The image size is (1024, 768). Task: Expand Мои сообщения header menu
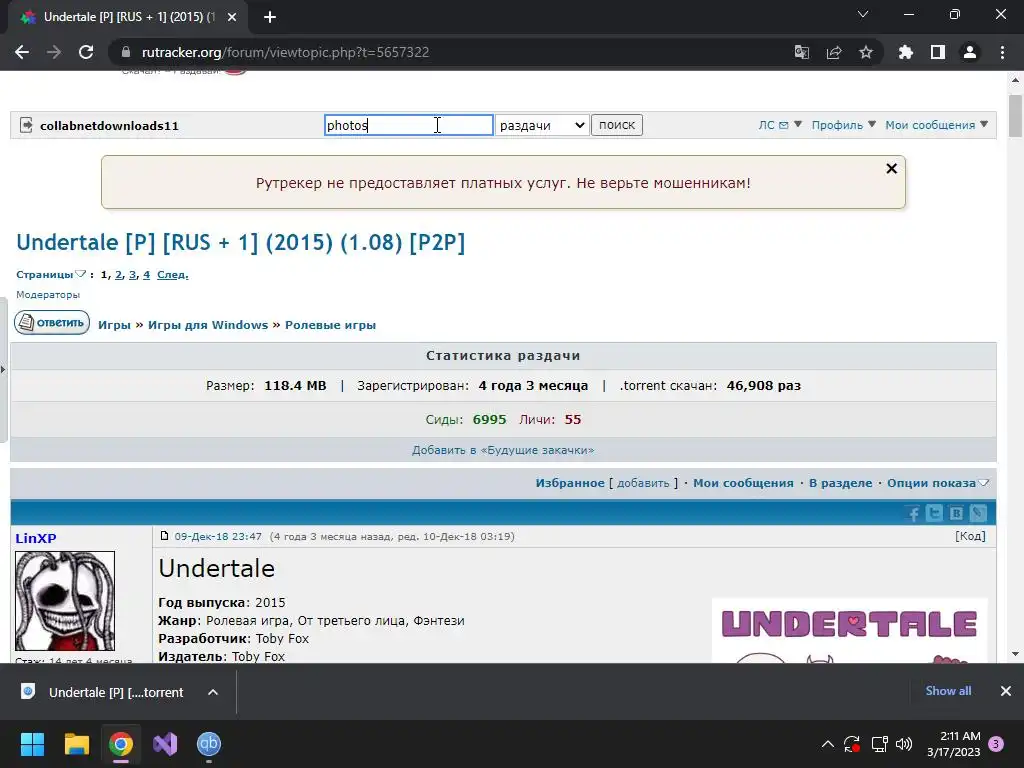point(936,125)
